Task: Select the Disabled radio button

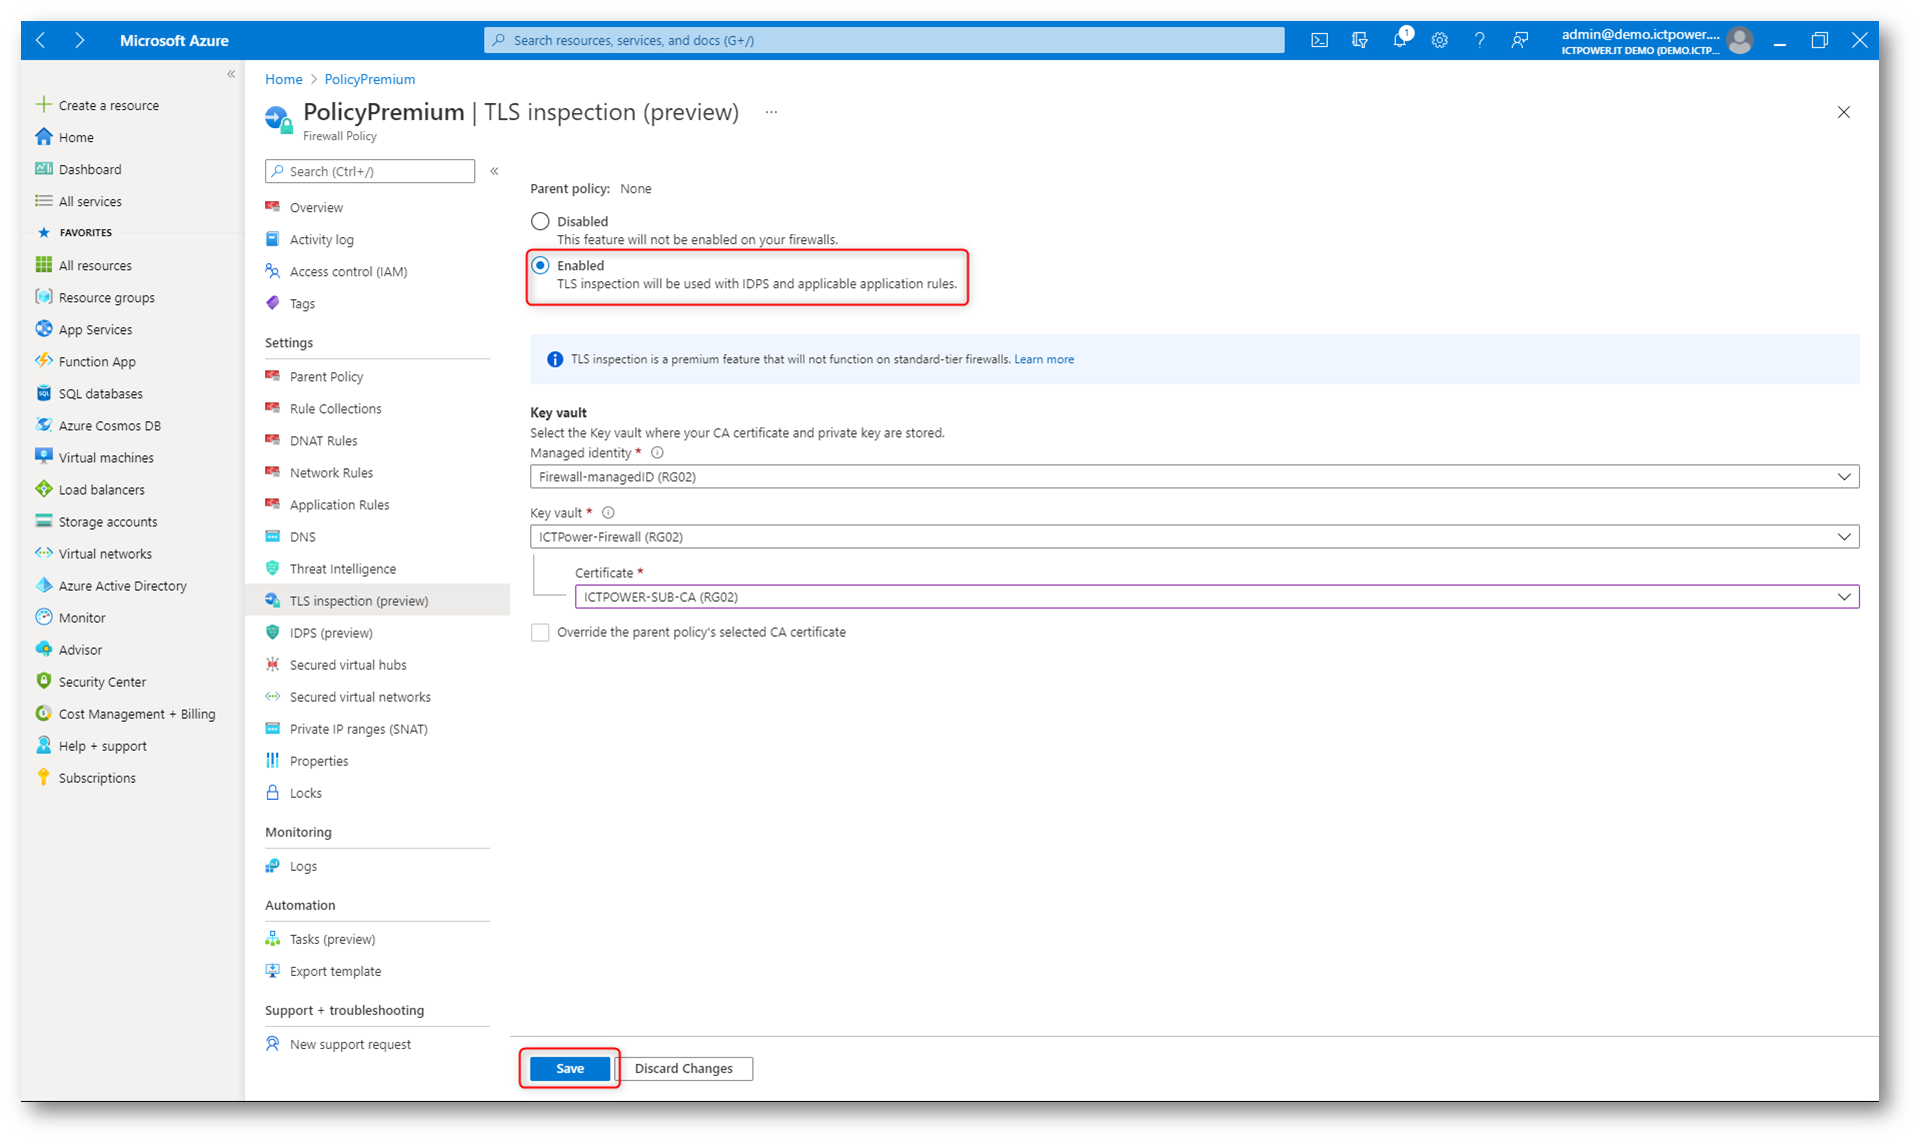Action: [x=540, y=221]
